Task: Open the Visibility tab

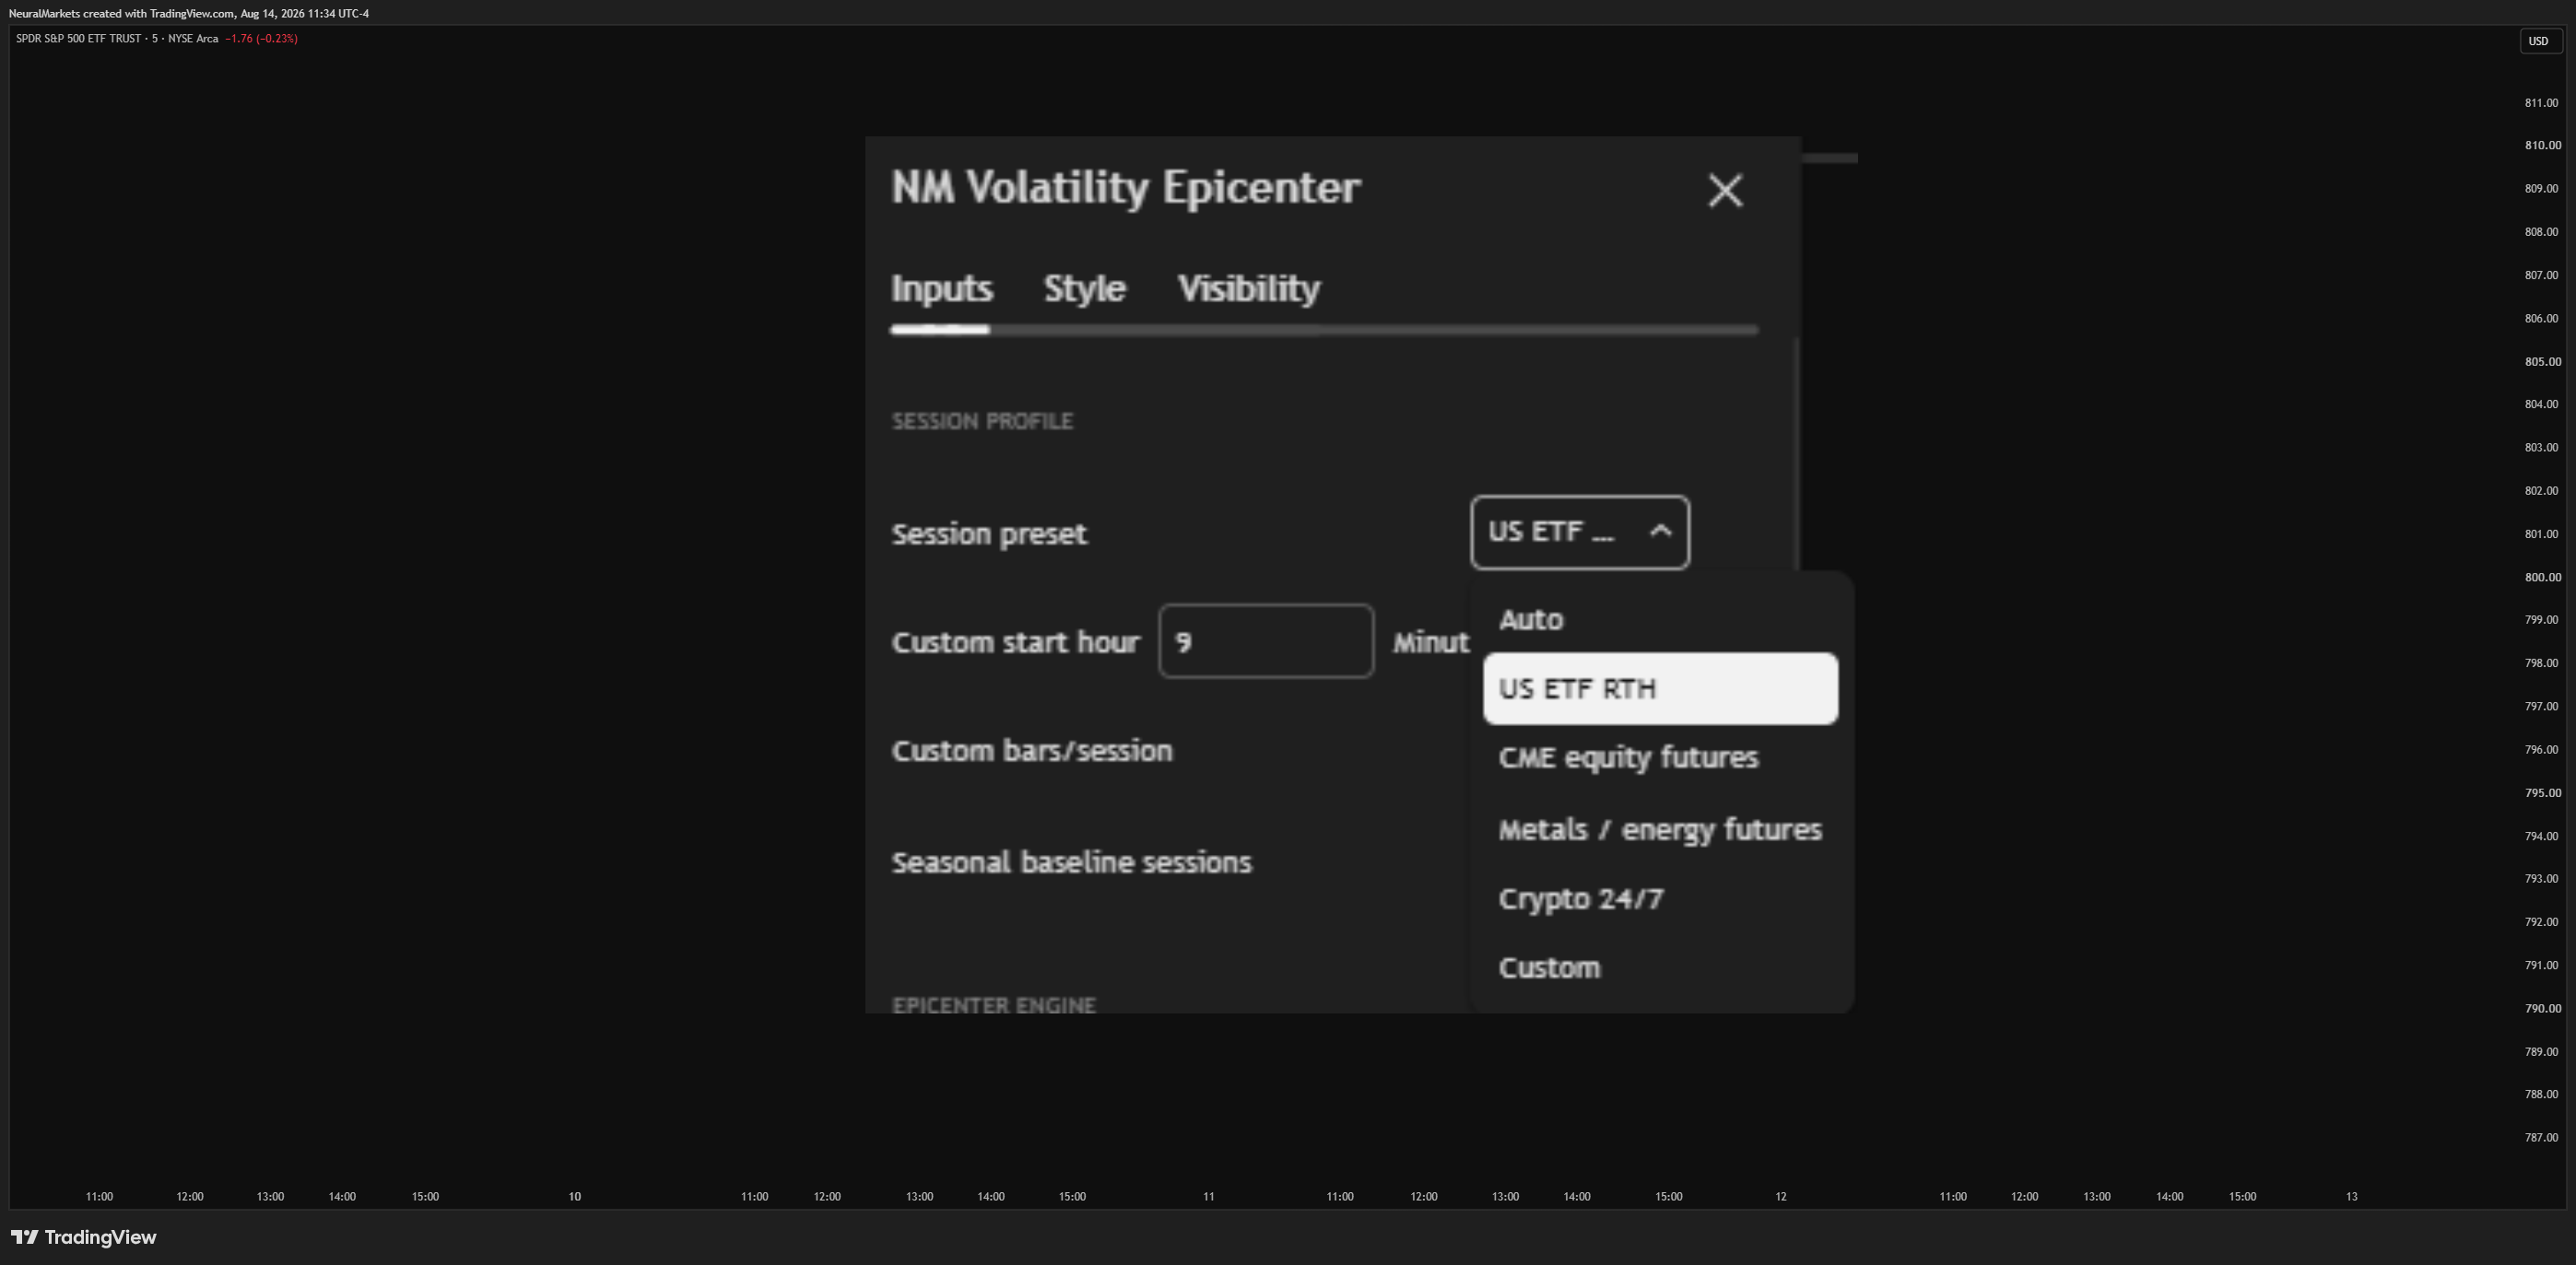Action: [x=1249, y=289]
